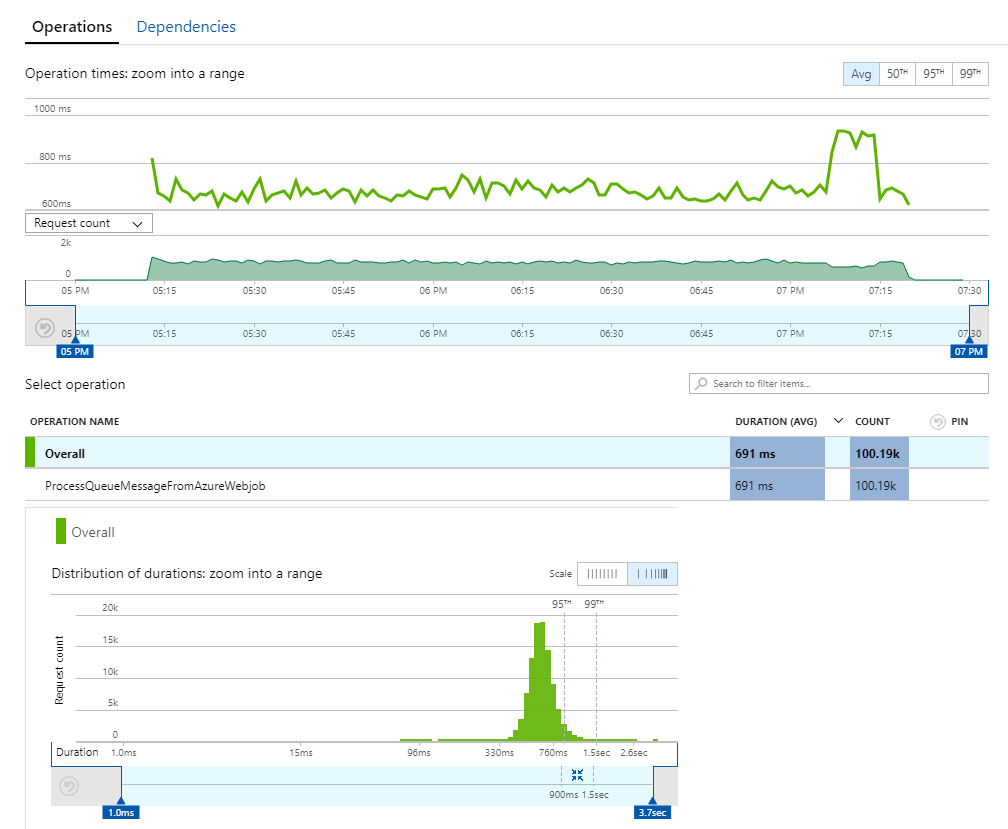
Task: Sort by the COUNT column header
Action: point(872,422)
